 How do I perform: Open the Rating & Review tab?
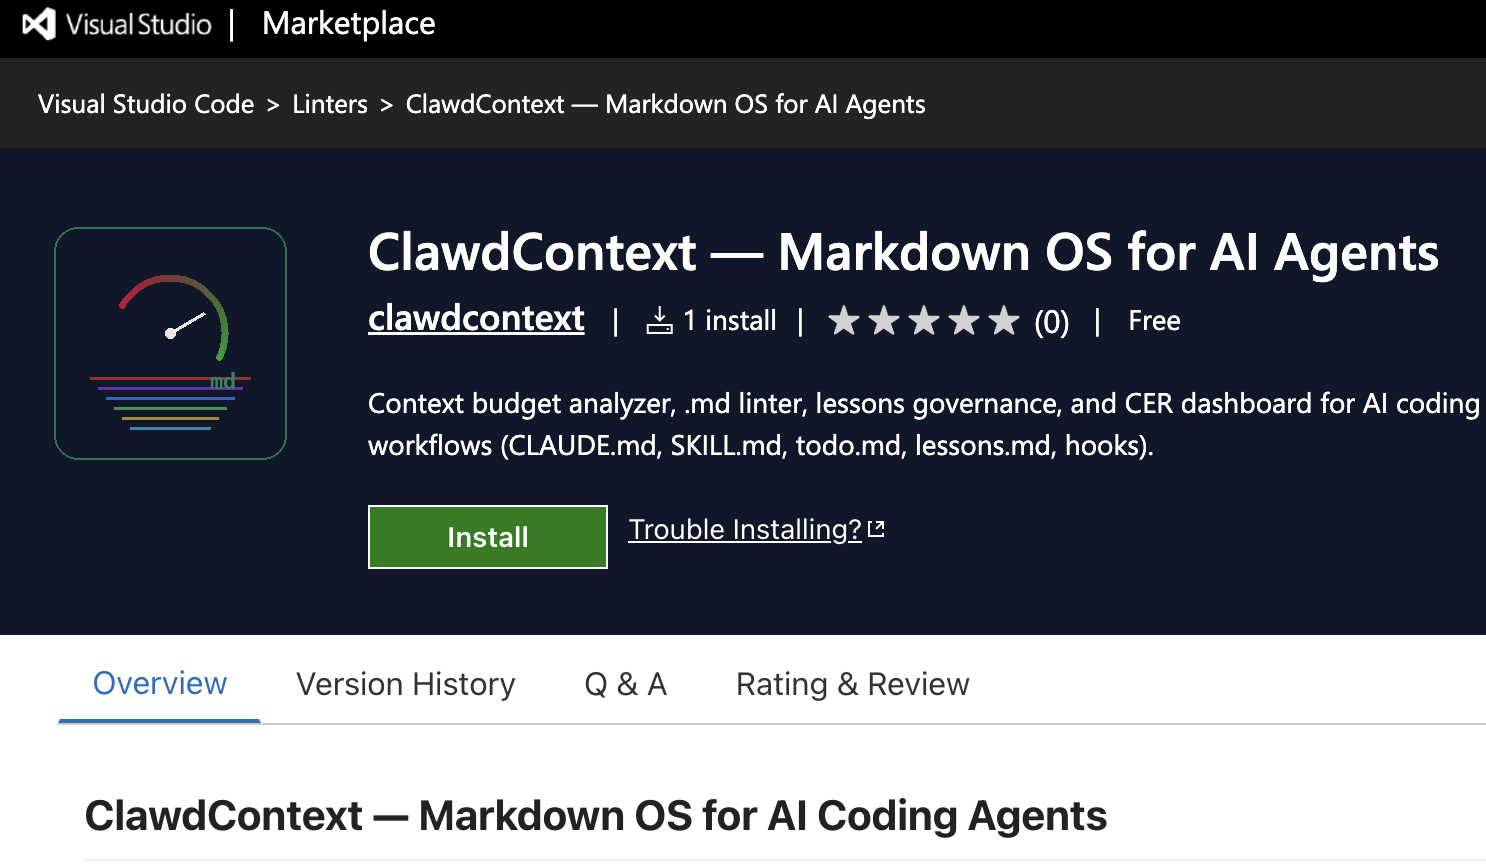click(852, 684)
